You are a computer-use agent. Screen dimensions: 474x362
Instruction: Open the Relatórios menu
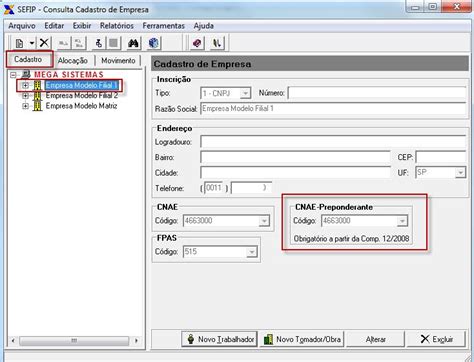pyautogui.click(x=117, y=26)
